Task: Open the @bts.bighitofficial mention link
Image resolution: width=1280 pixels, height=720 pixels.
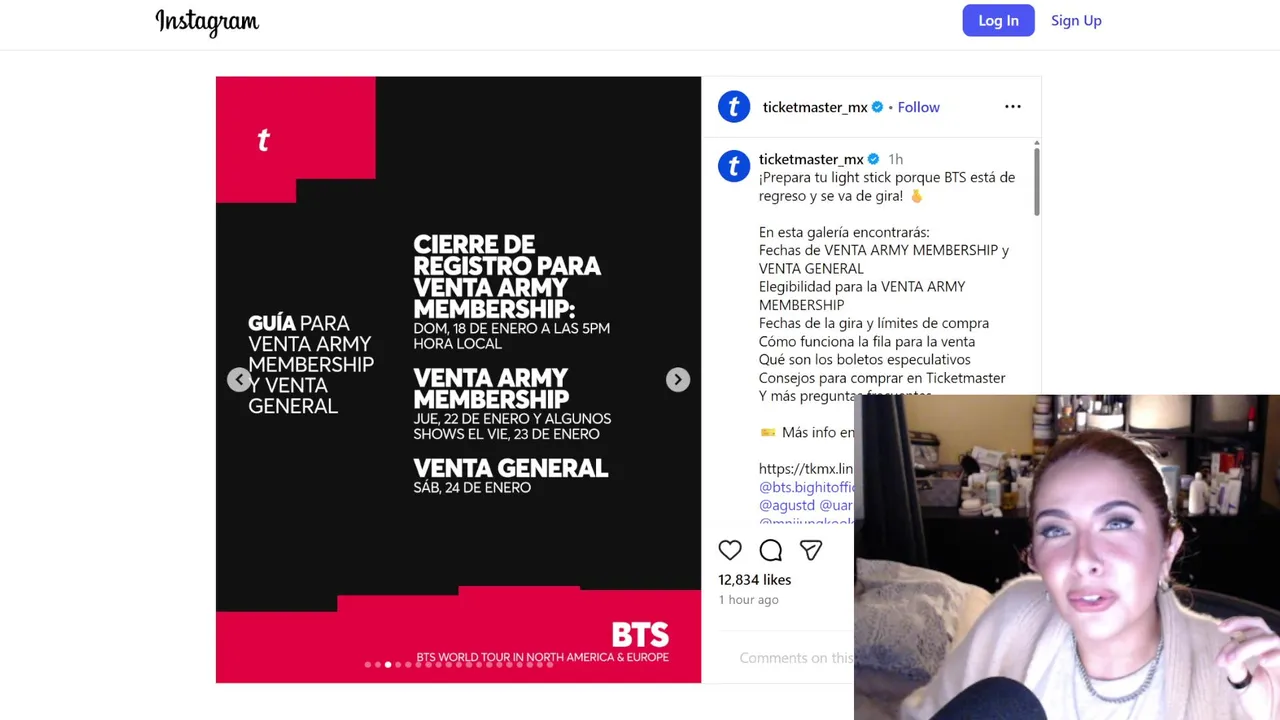Action: click(807, 487)
